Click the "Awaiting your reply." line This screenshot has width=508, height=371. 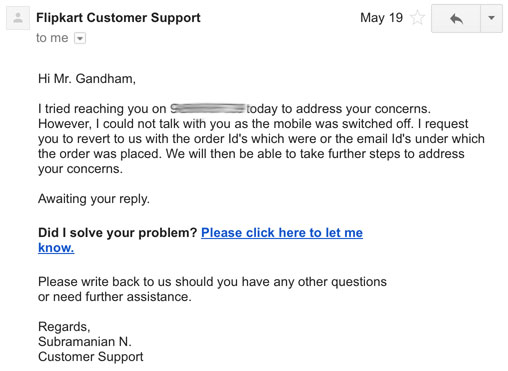pos(94,199)
